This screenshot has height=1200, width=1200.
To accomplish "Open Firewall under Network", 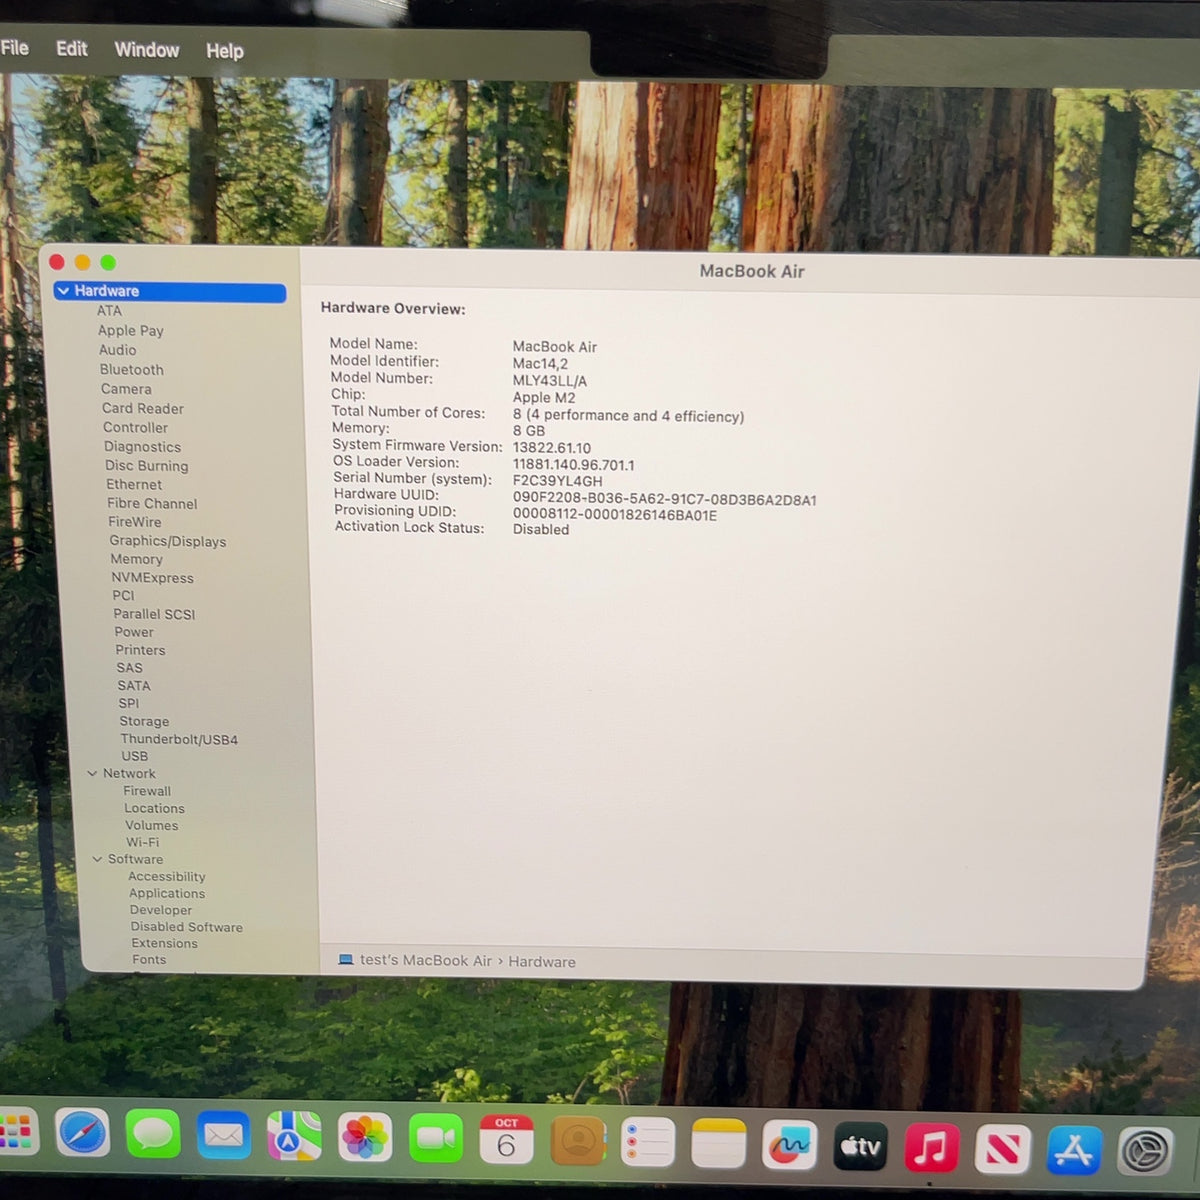I will pyautogui.click(x=147, y=791).
